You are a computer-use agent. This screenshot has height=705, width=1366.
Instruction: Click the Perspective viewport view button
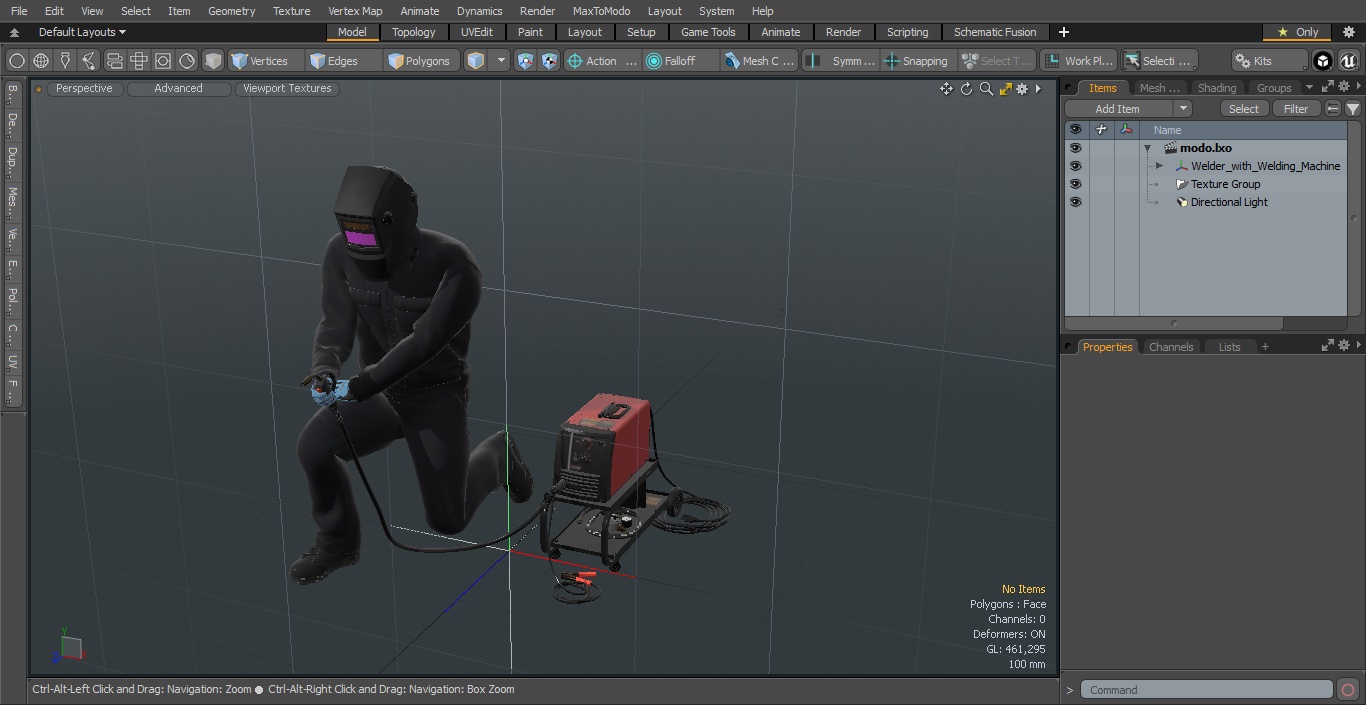pos(84,88)
